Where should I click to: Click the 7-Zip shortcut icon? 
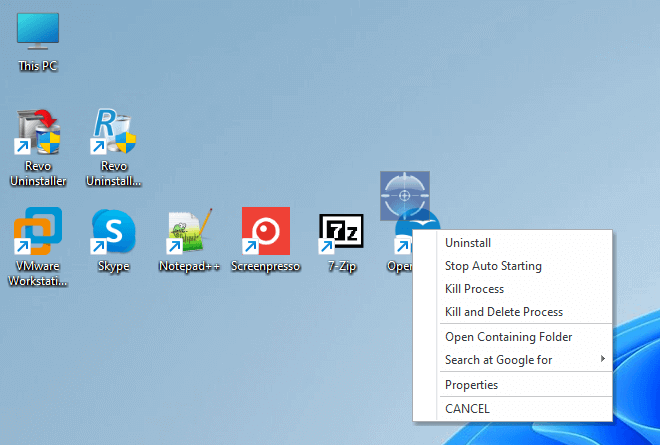click(341, 232)
